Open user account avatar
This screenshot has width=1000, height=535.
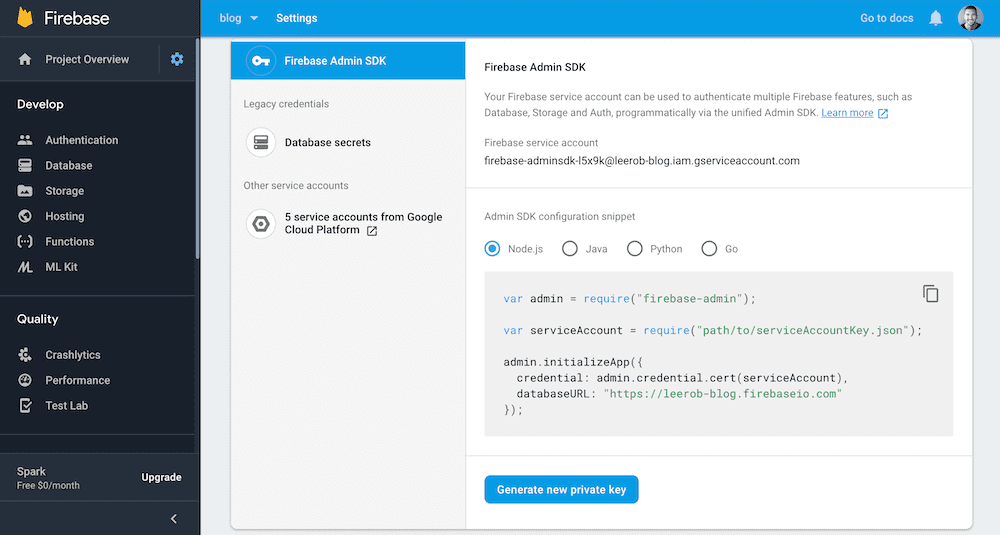(971, 18)
